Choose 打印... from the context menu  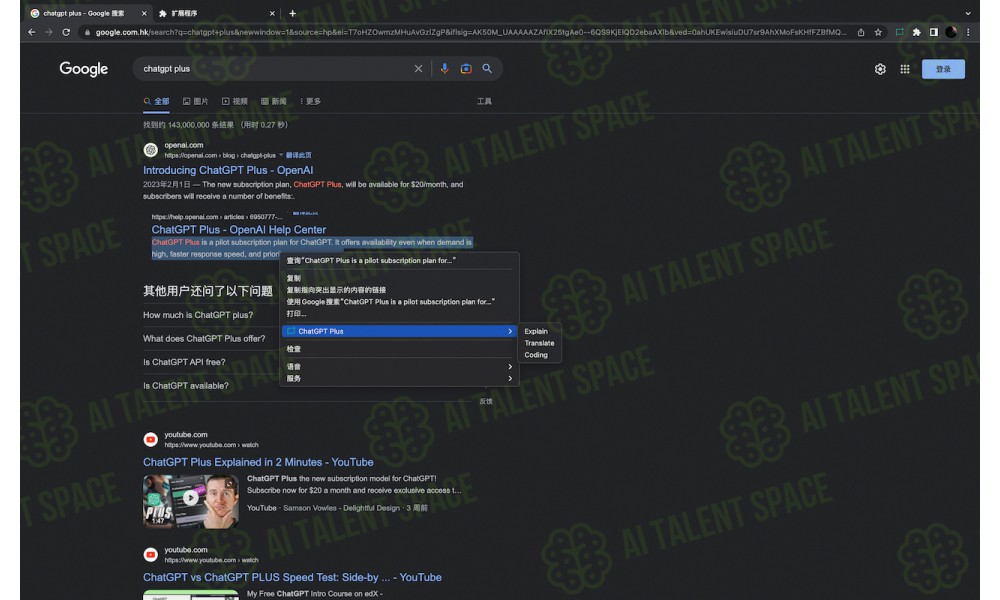399,314
